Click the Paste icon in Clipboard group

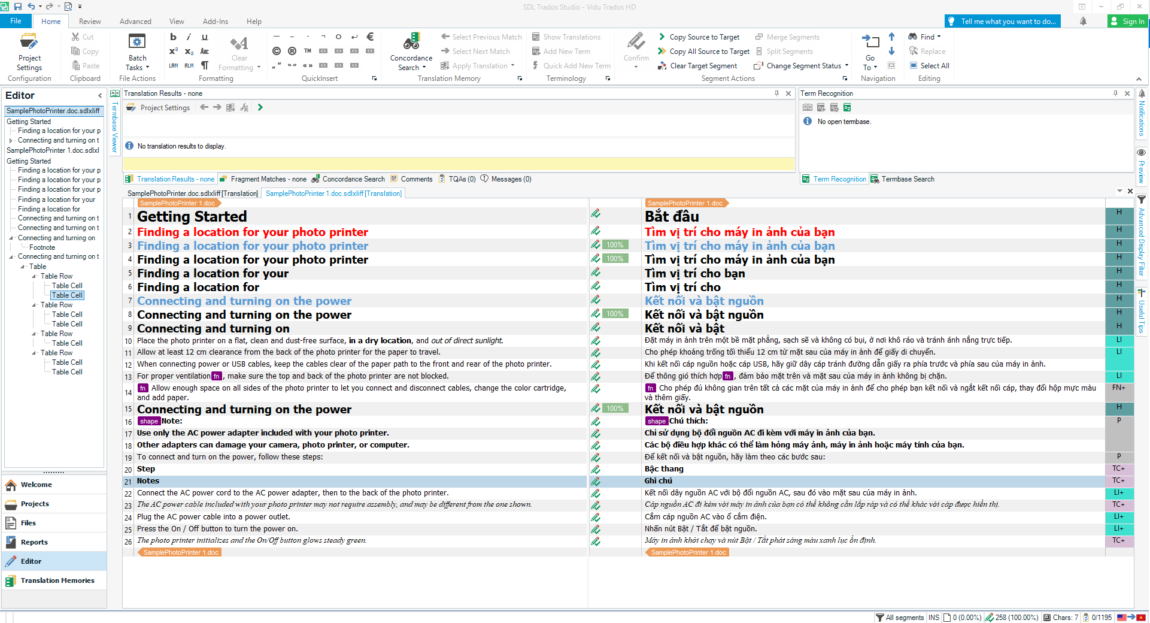point(76,65)
